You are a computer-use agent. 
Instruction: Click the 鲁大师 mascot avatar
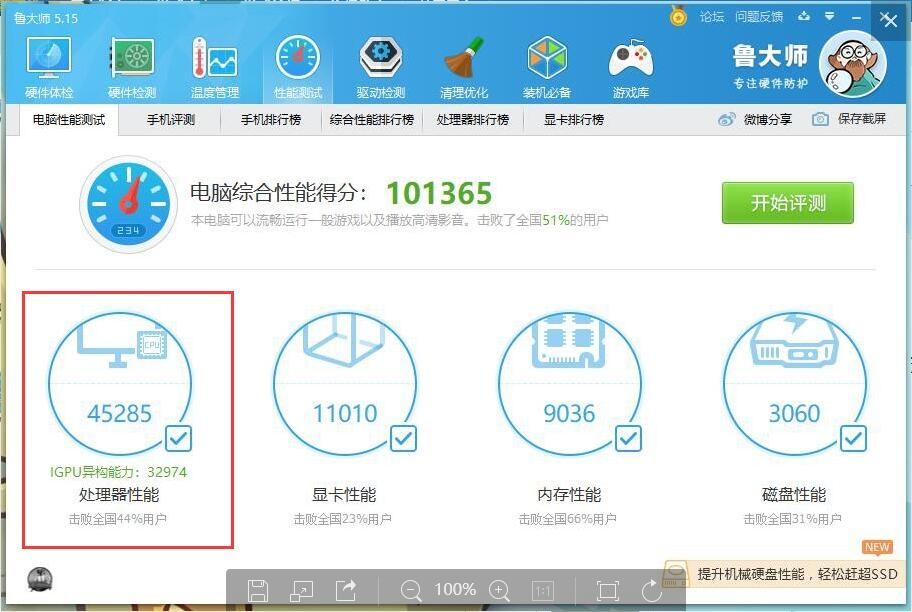tap(853, 64)
